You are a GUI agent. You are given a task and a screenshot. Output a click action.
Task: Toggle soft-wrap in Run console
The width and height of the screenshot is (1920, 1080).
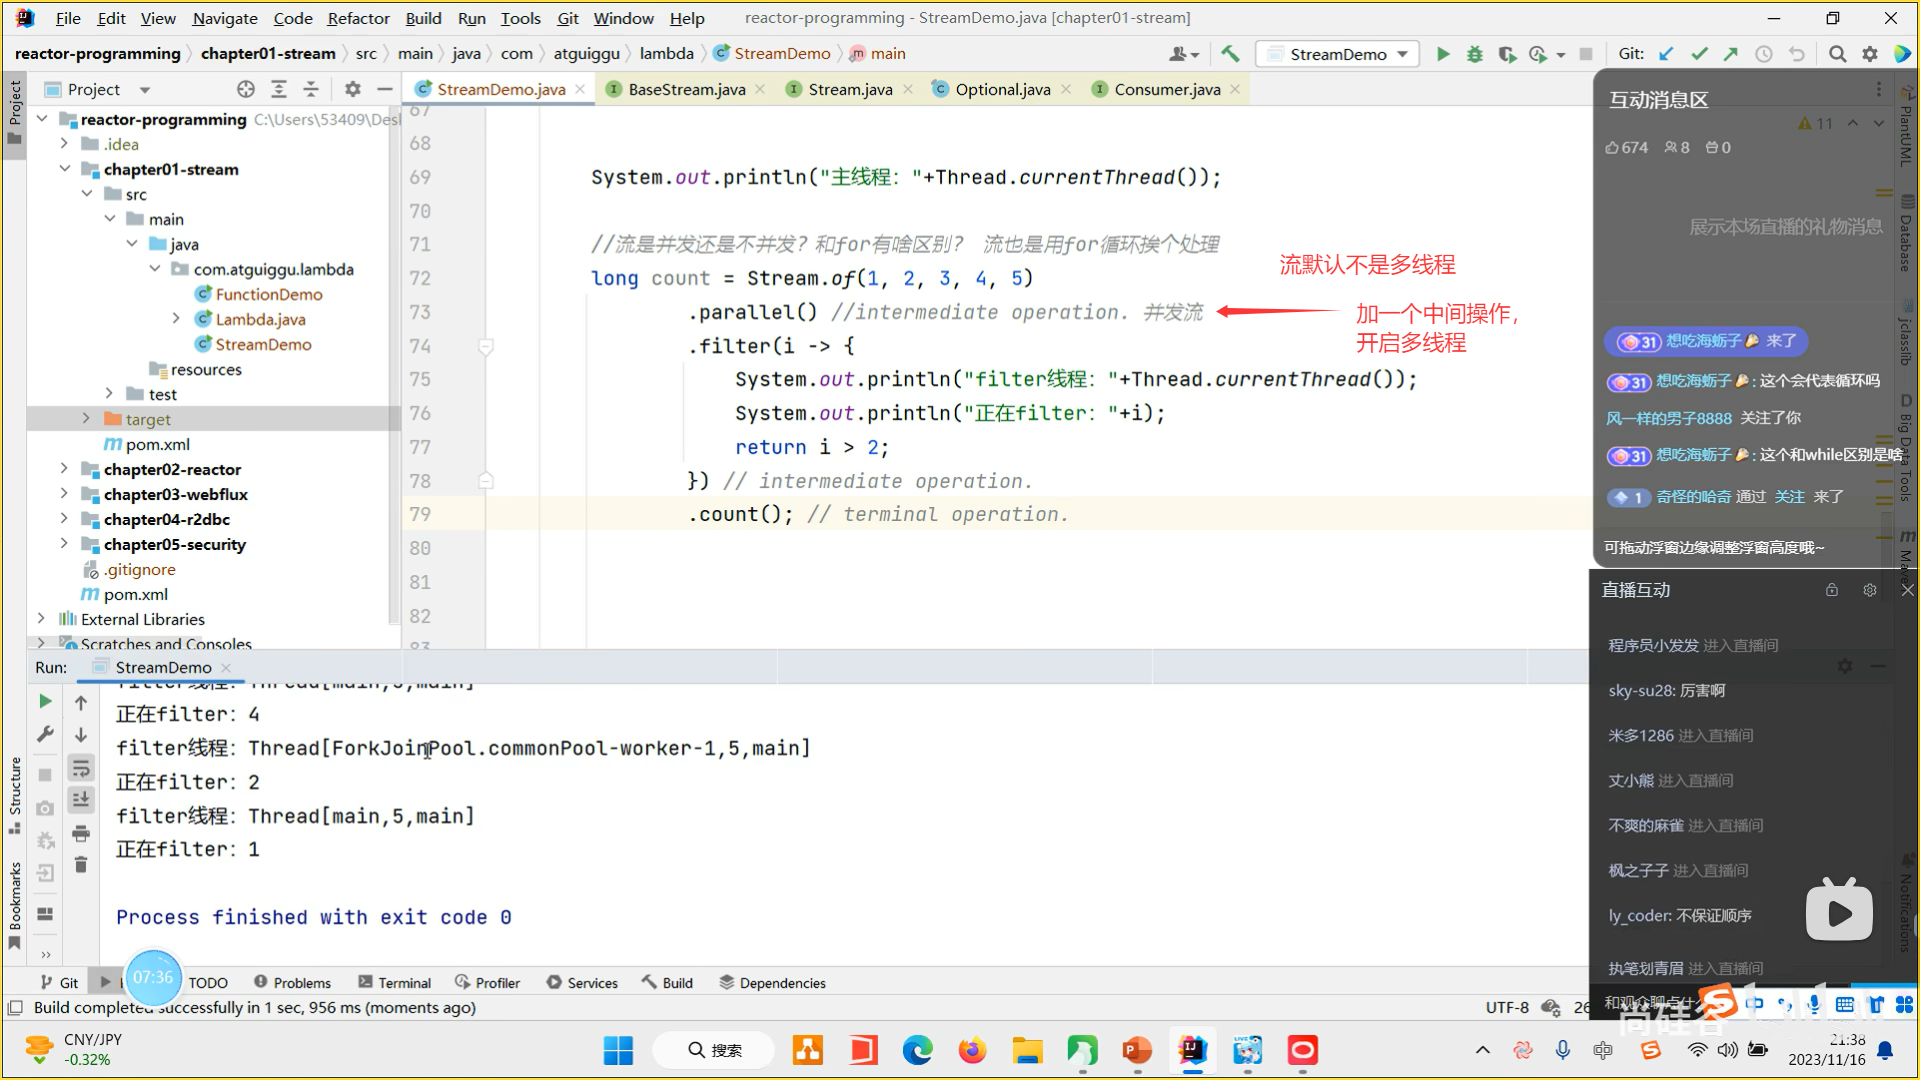pos(81,768)
